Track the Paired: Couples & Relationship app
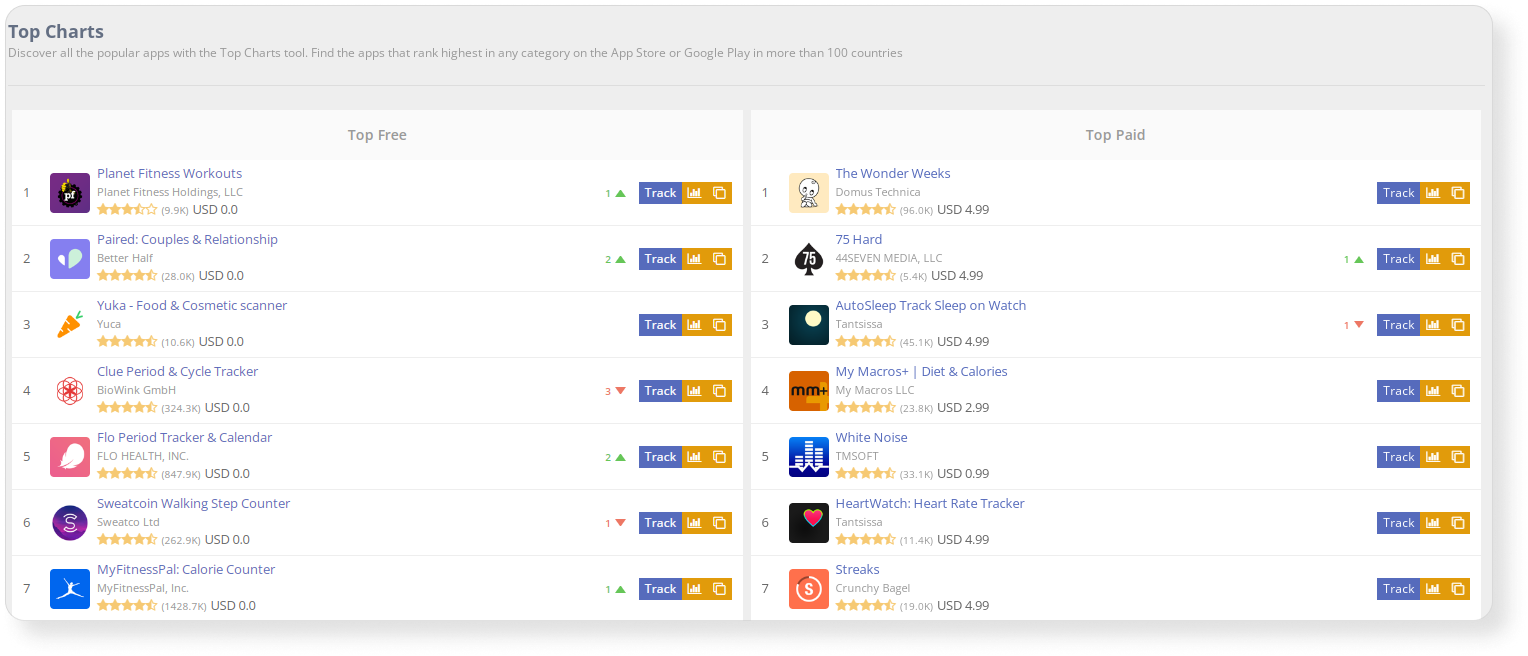 (660, 259)
